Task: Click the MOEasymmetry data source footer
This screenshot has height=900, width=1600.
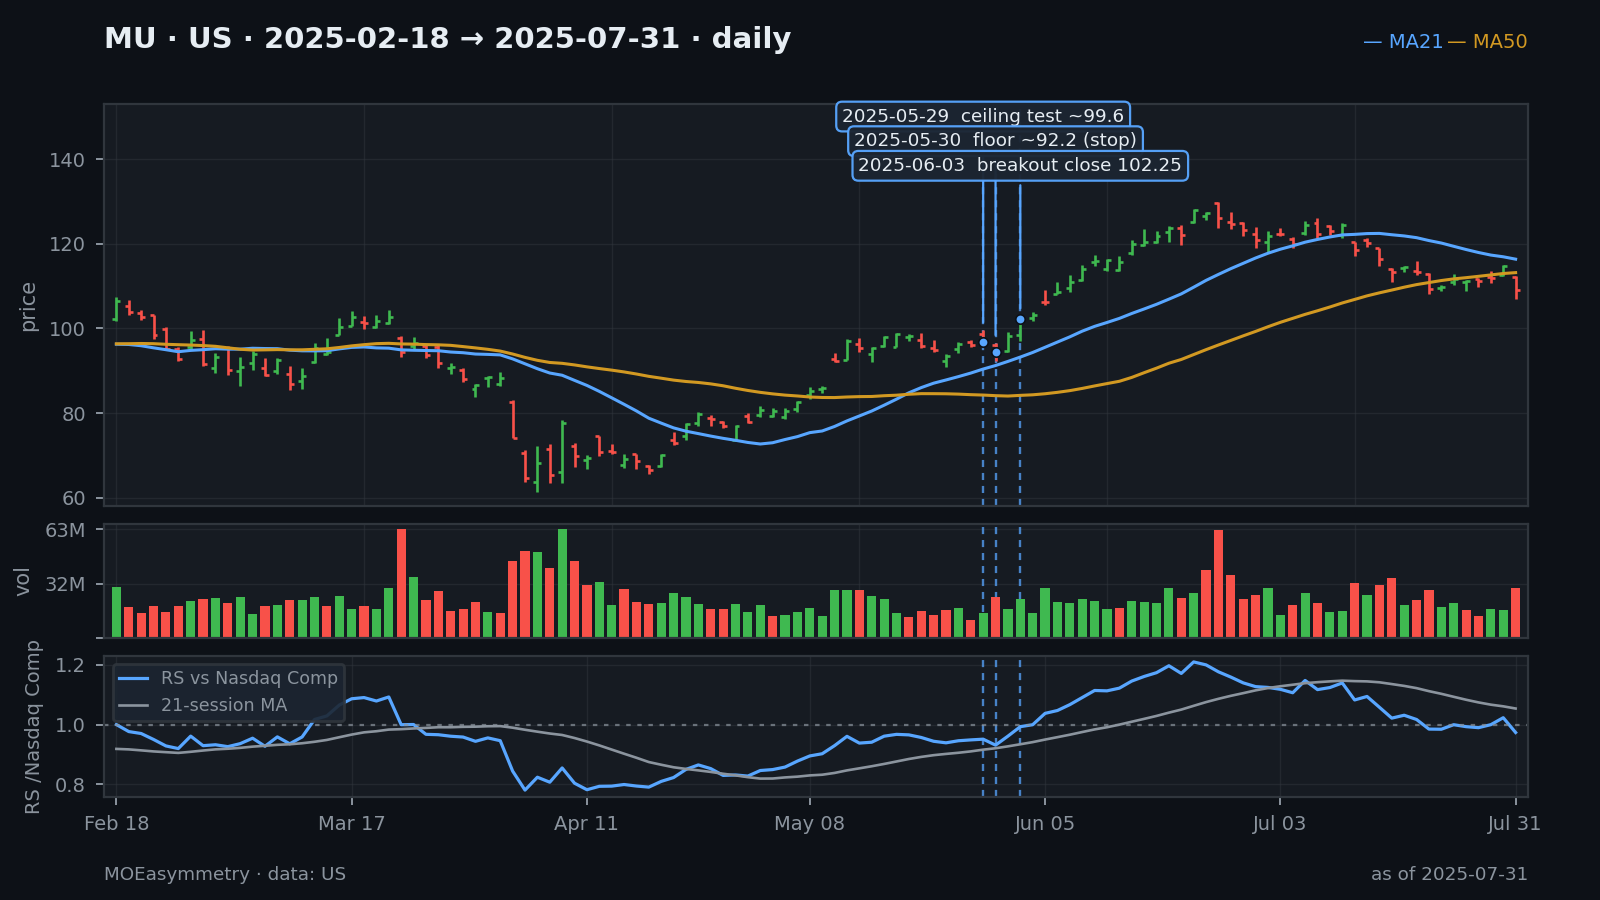Action: (225, 874)
